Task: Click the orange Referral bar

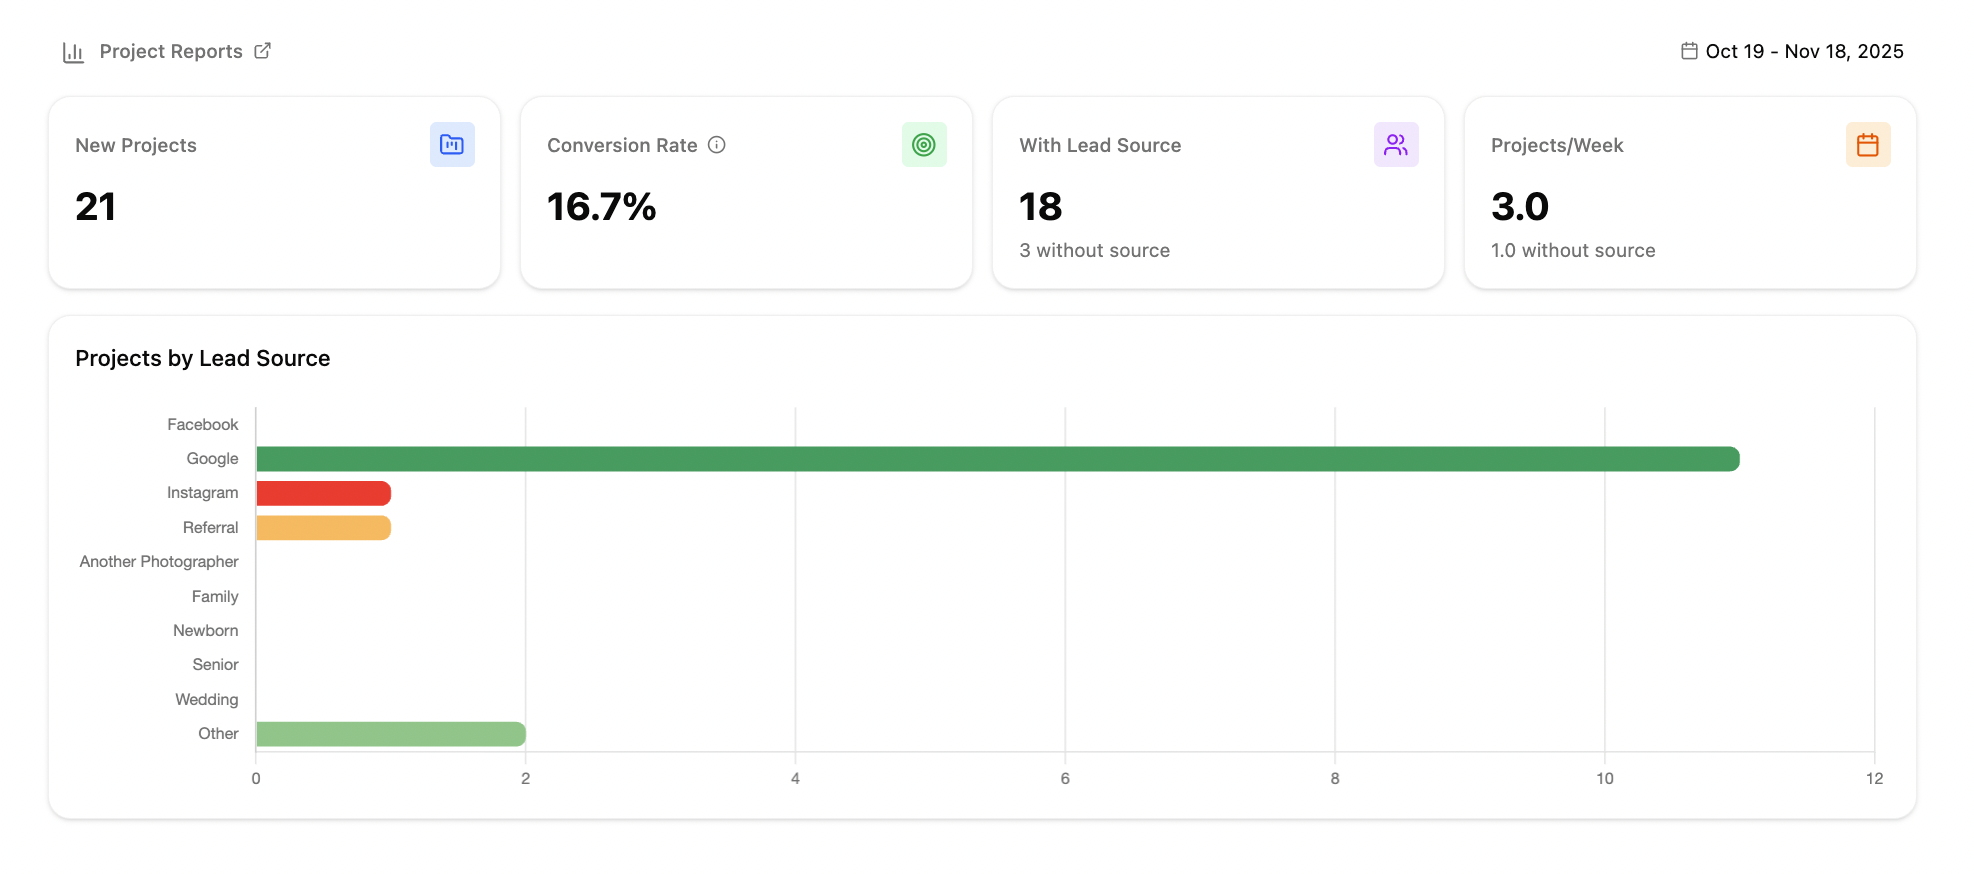Action: pos(323,528)
